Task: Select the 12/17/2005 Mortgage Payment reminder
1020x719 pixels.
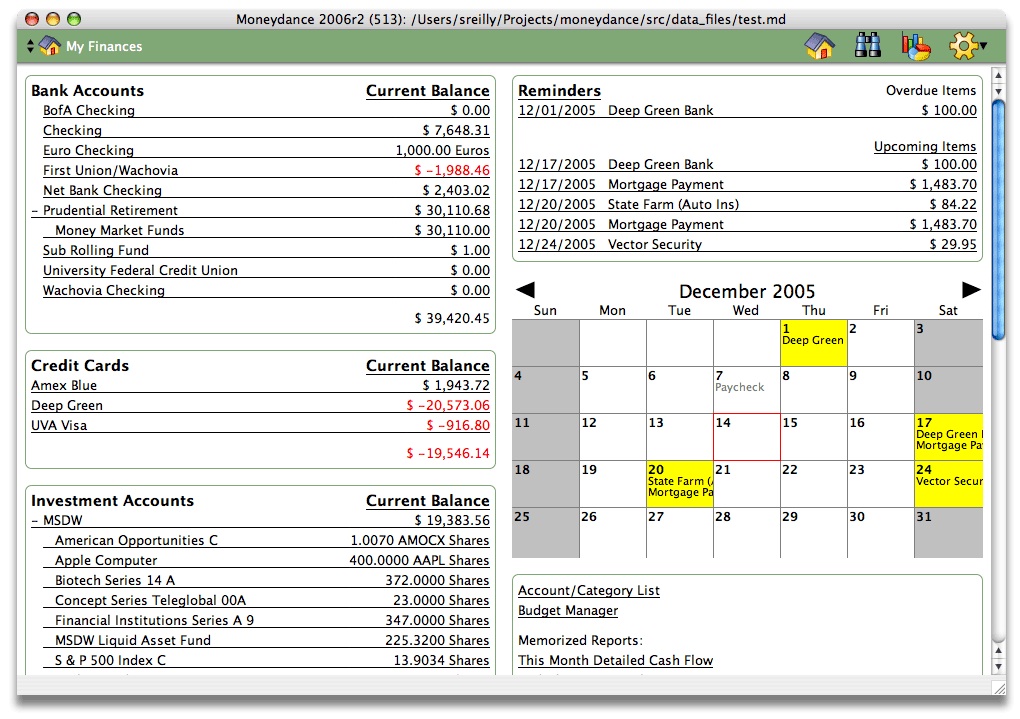Action: pyautogui.click(x=747, y=185)
